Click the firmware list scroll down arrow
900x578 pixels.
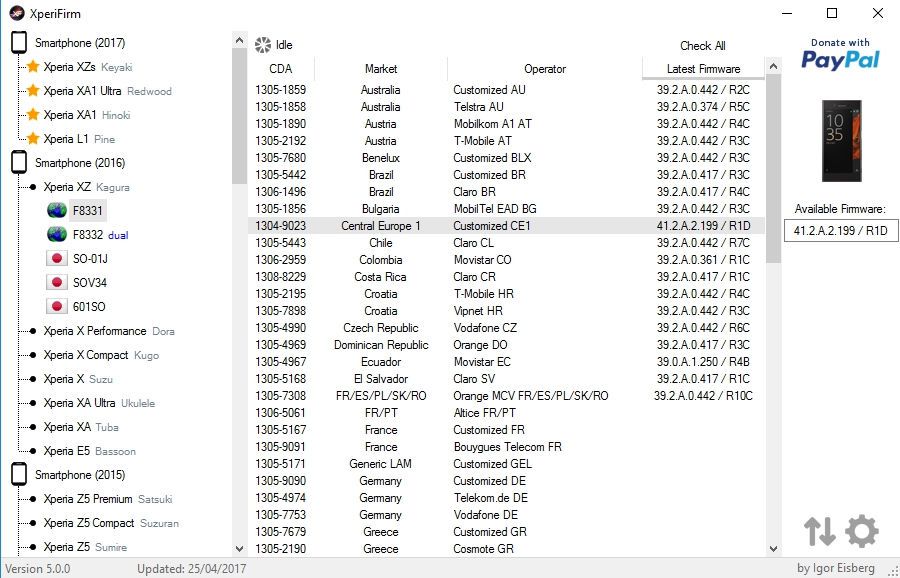(x=773, y=549)
